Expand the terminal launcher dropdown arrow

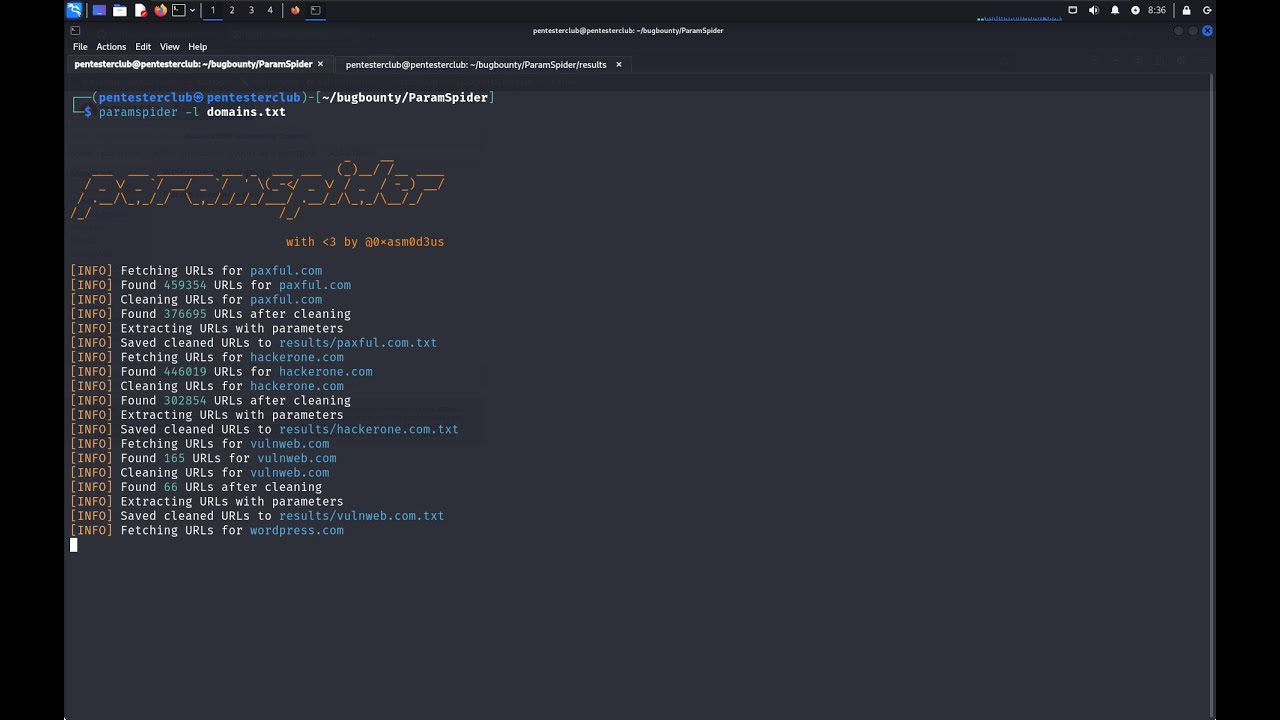click(192, 10)
